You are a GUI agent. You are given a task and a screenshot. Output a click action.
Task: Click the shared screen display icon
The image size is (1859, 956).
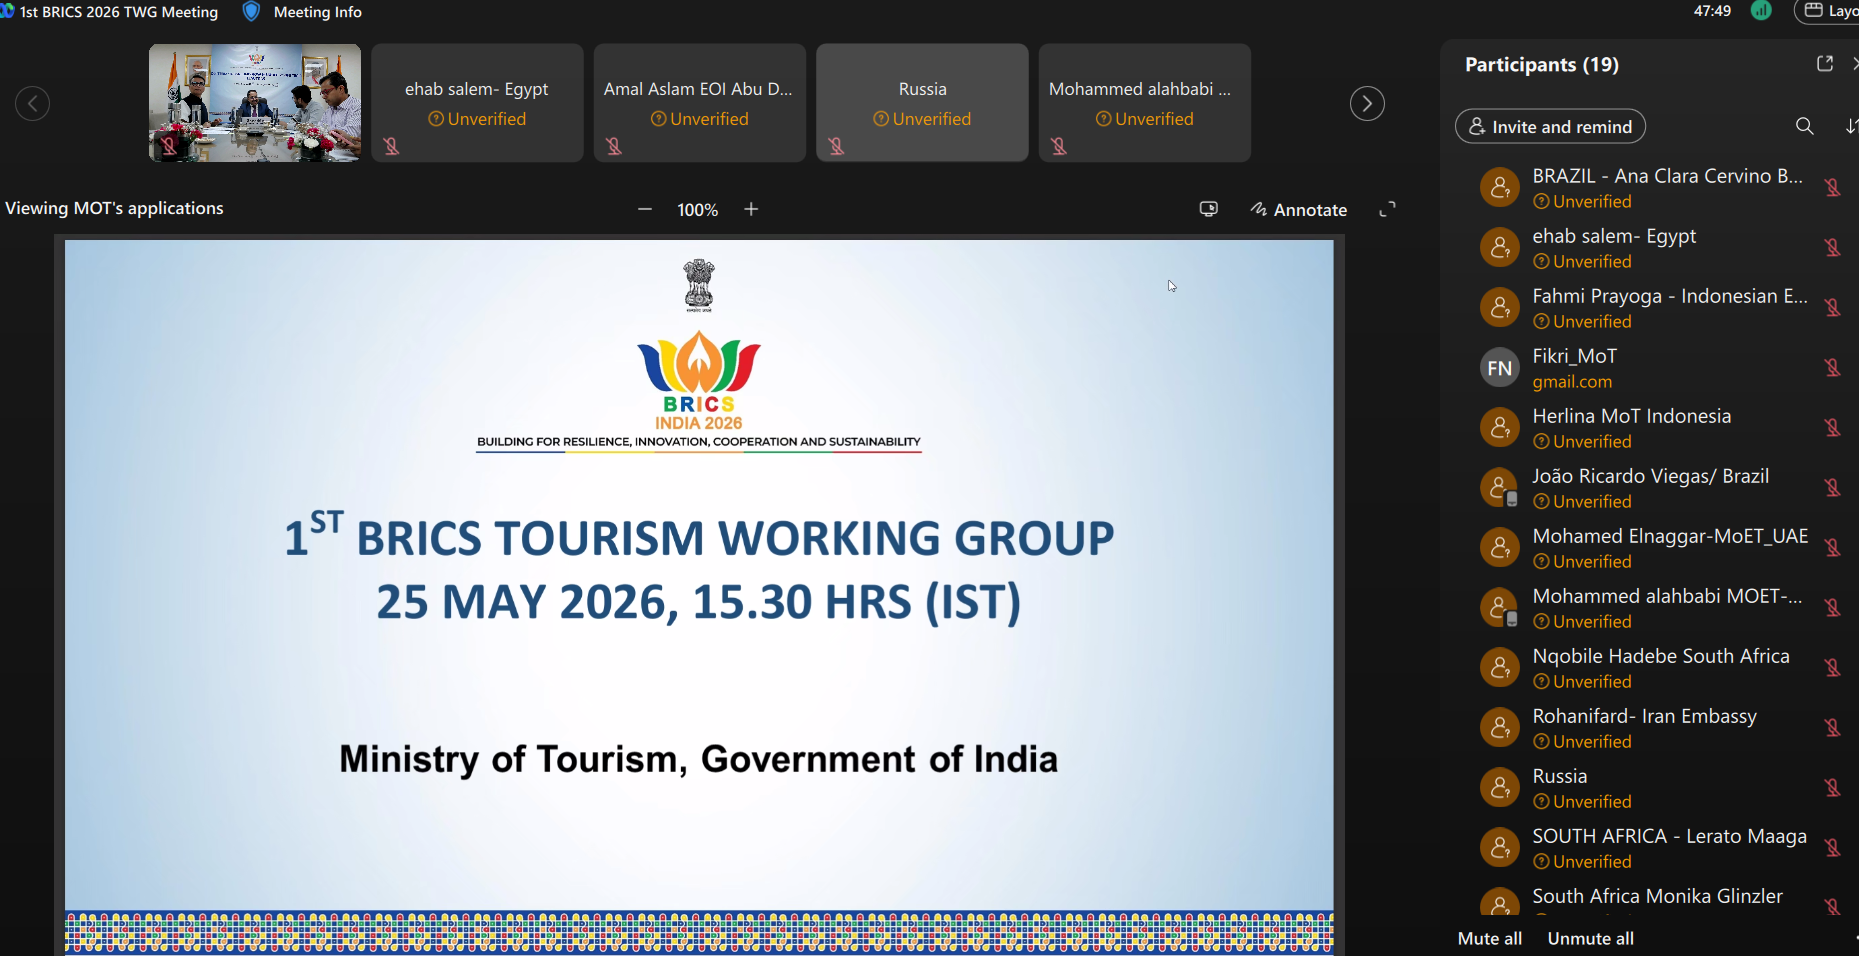point(1208,209)
